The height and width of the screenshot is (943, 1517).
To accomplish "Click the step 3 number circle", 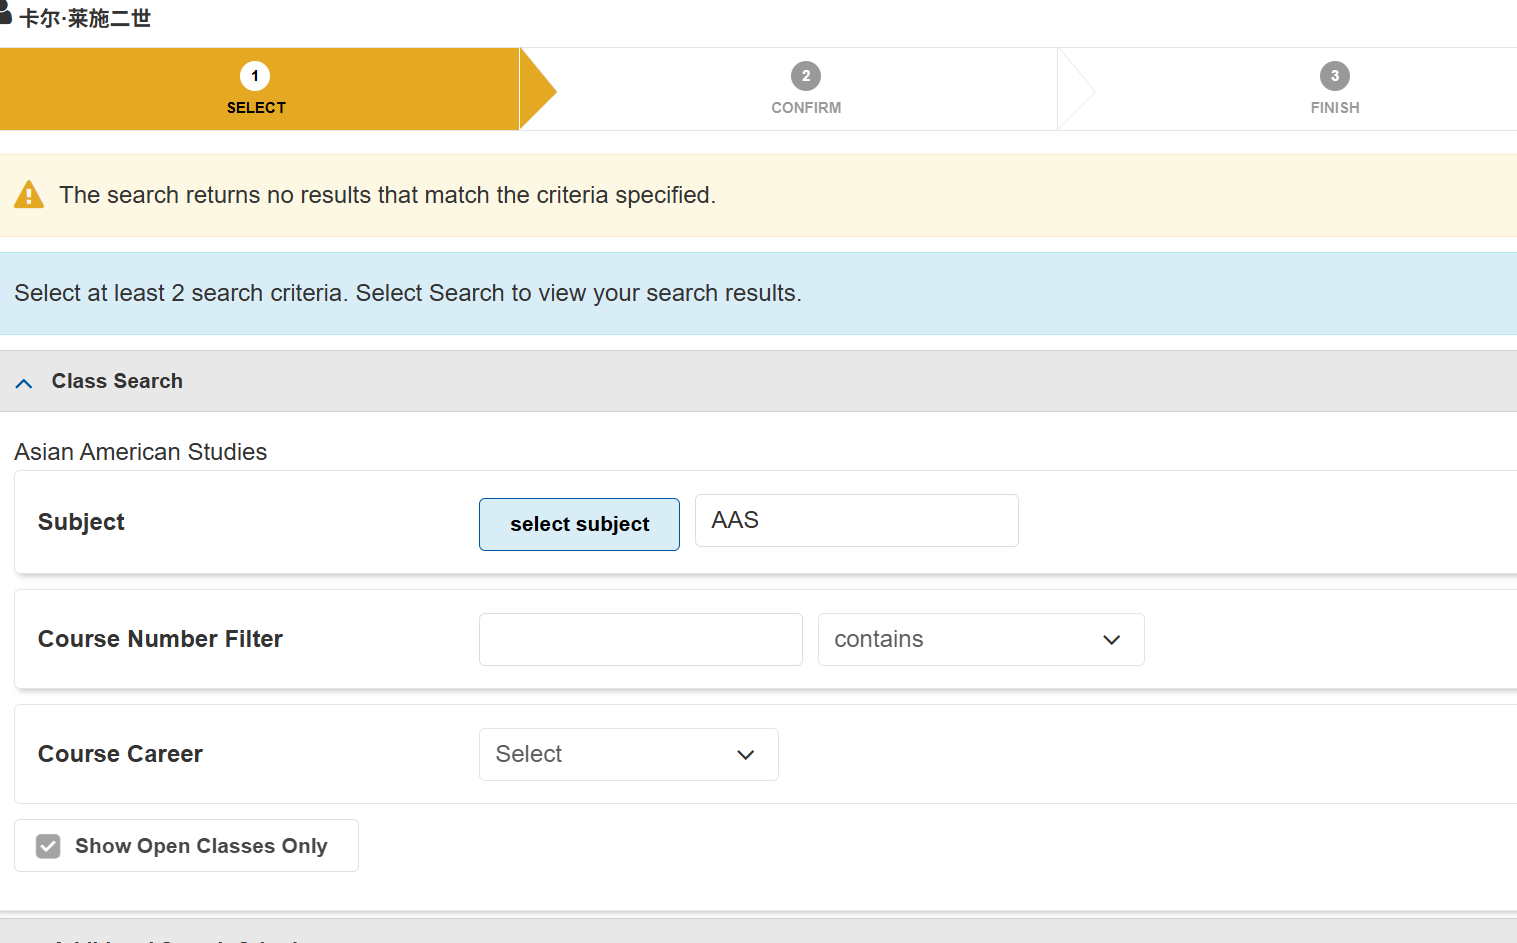I will tap(1334, 76).
